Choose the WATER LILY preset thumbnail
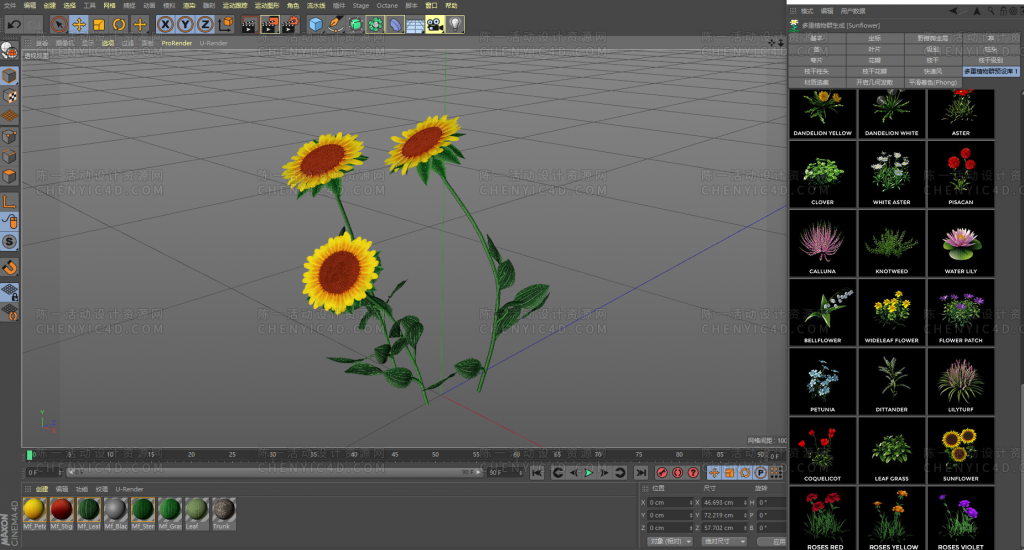1024x550 pixels. coord(960,246)
